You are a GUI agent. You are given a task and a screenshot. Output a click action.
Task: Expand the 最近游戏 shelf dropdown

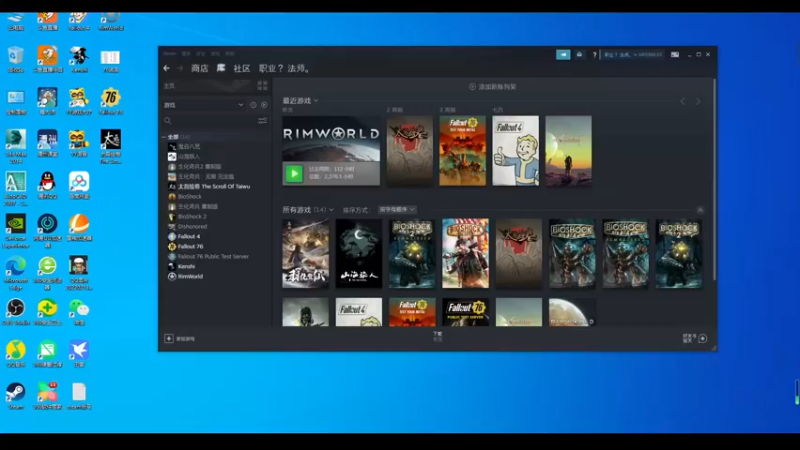coord(316,101)
